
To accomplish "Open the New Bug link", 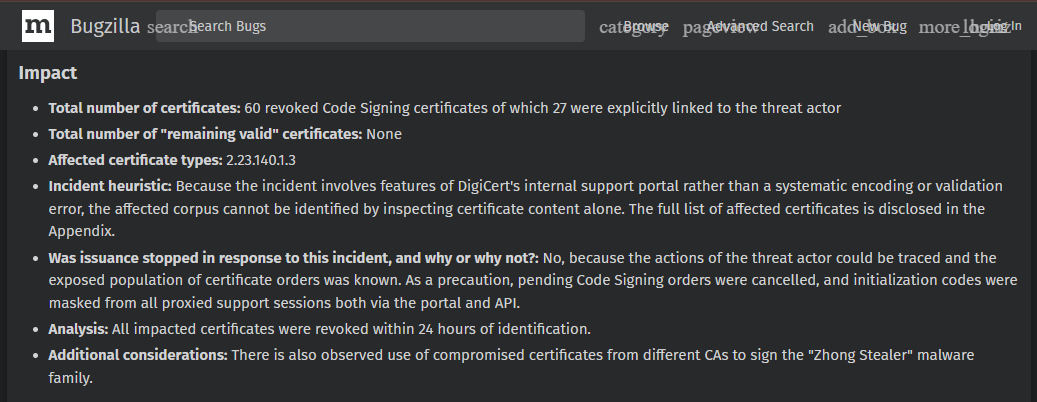I will [880, 26].
